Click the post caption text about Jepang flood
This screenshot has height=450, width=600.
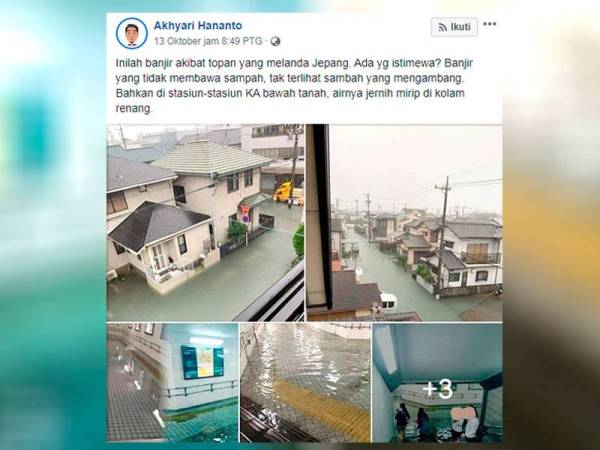(x=294, y=86)
